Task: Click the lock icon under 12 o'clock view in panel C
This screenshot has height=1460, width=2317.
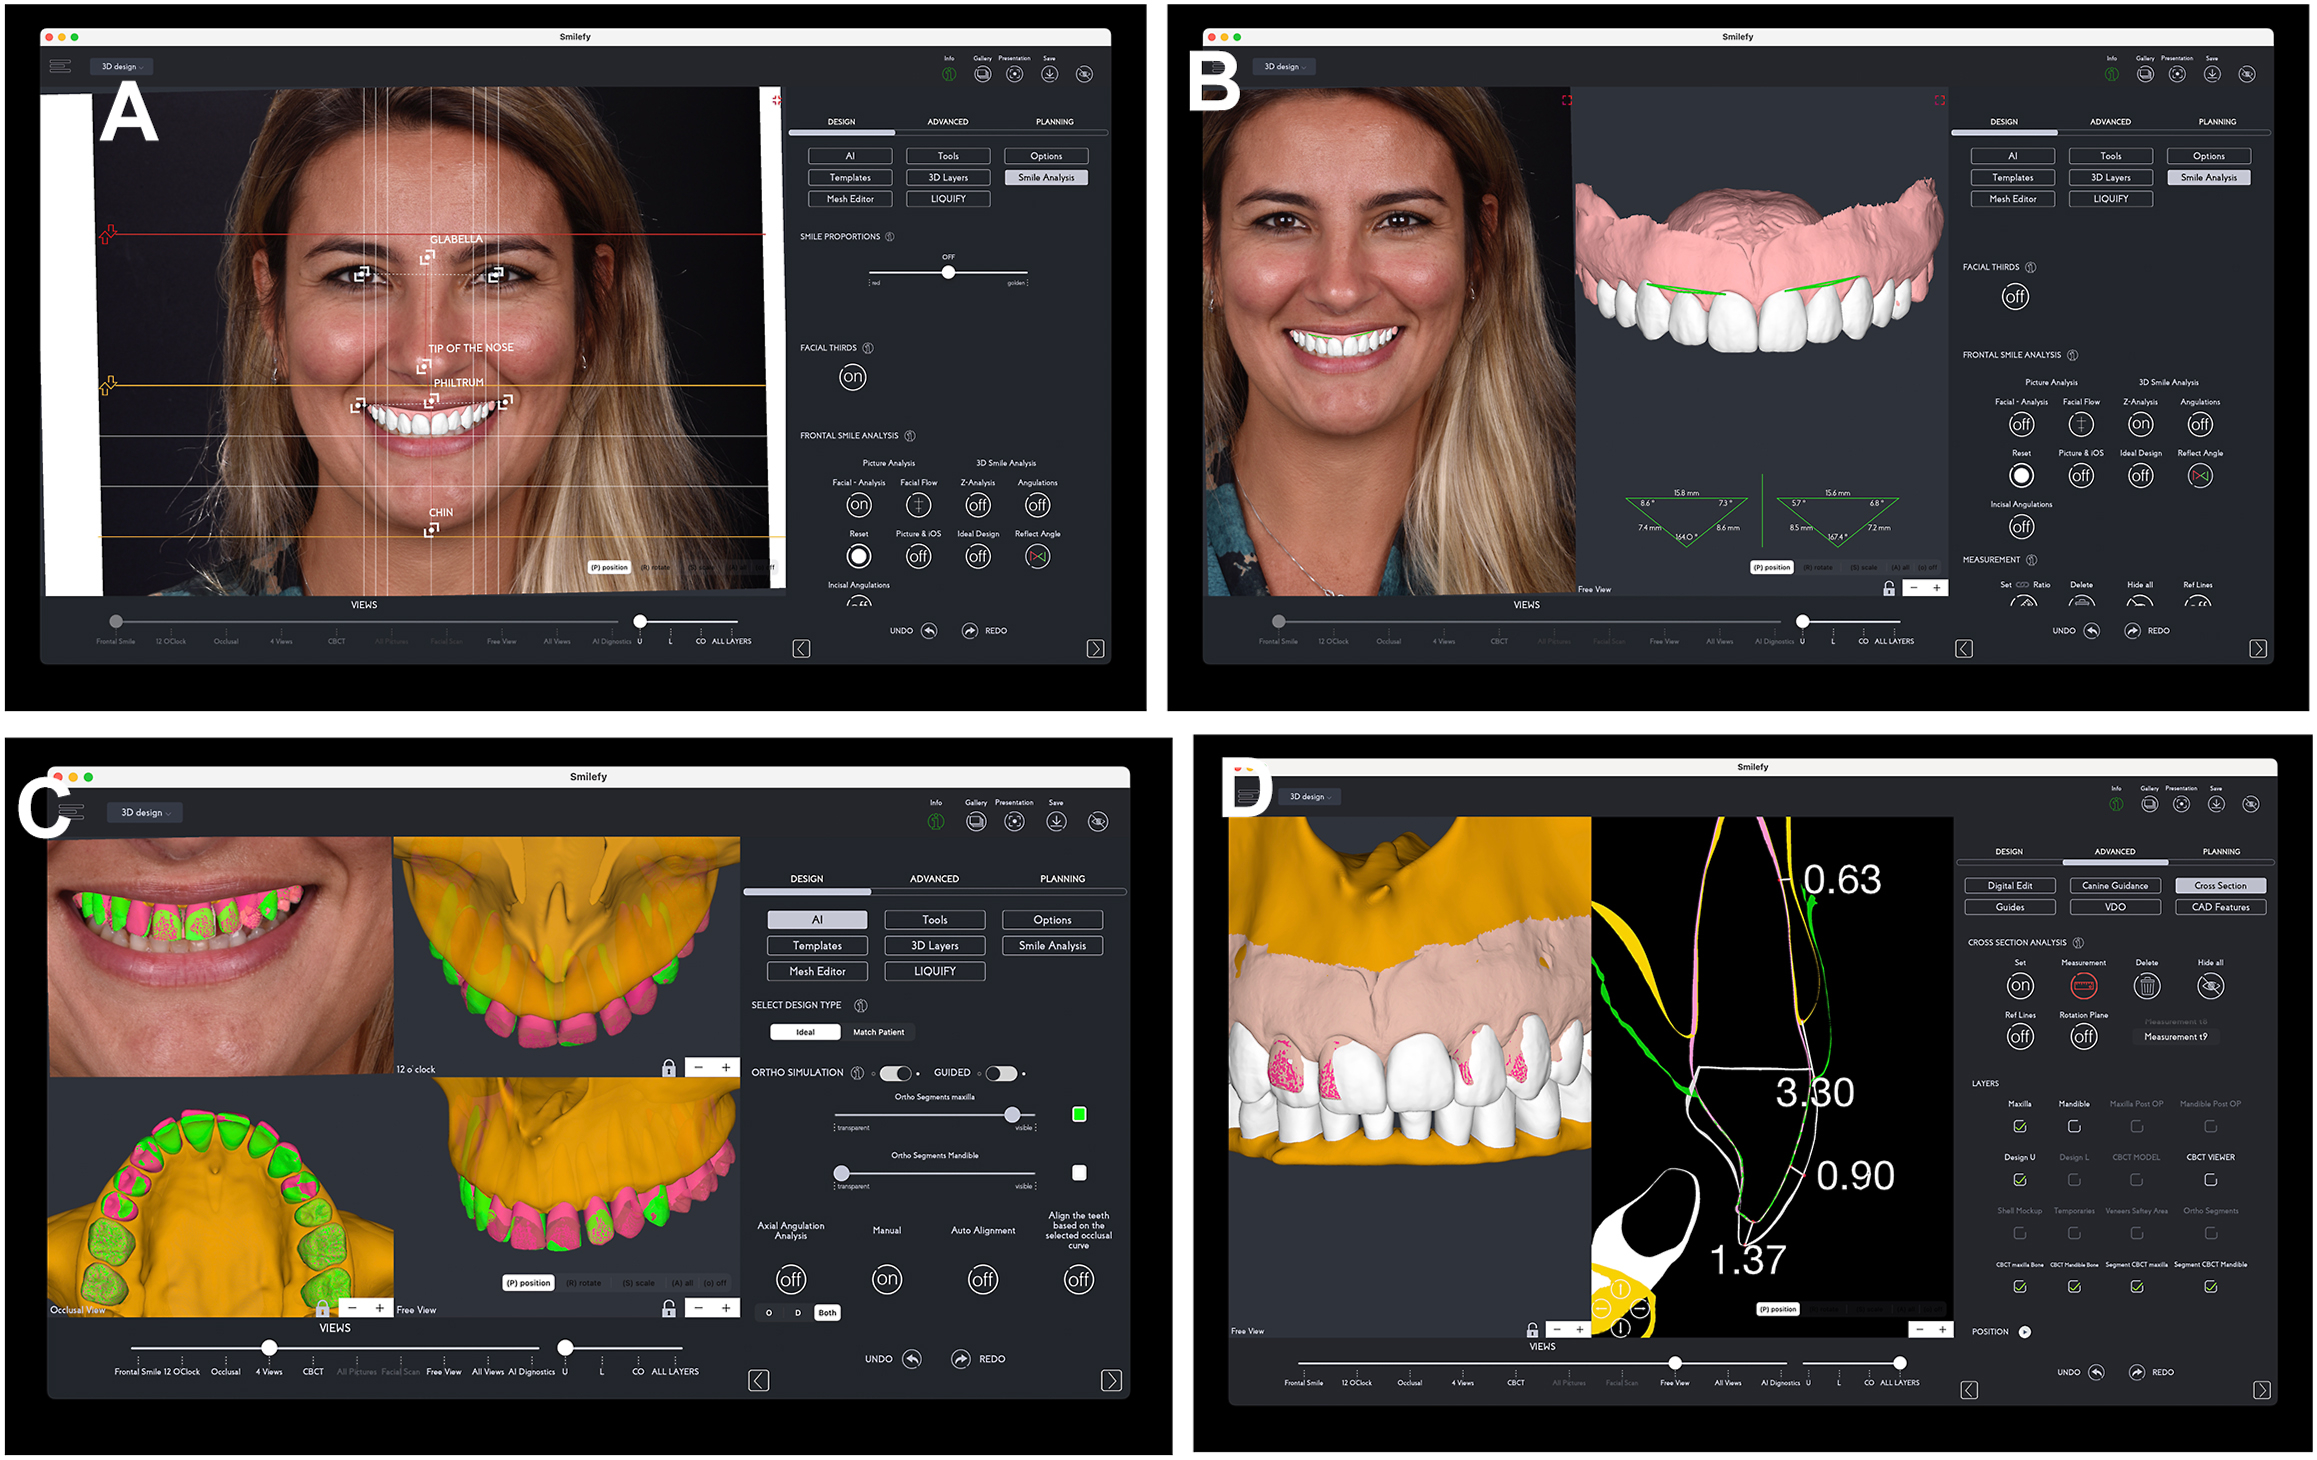Action: pyautogui.click(x=669, y=1069)
